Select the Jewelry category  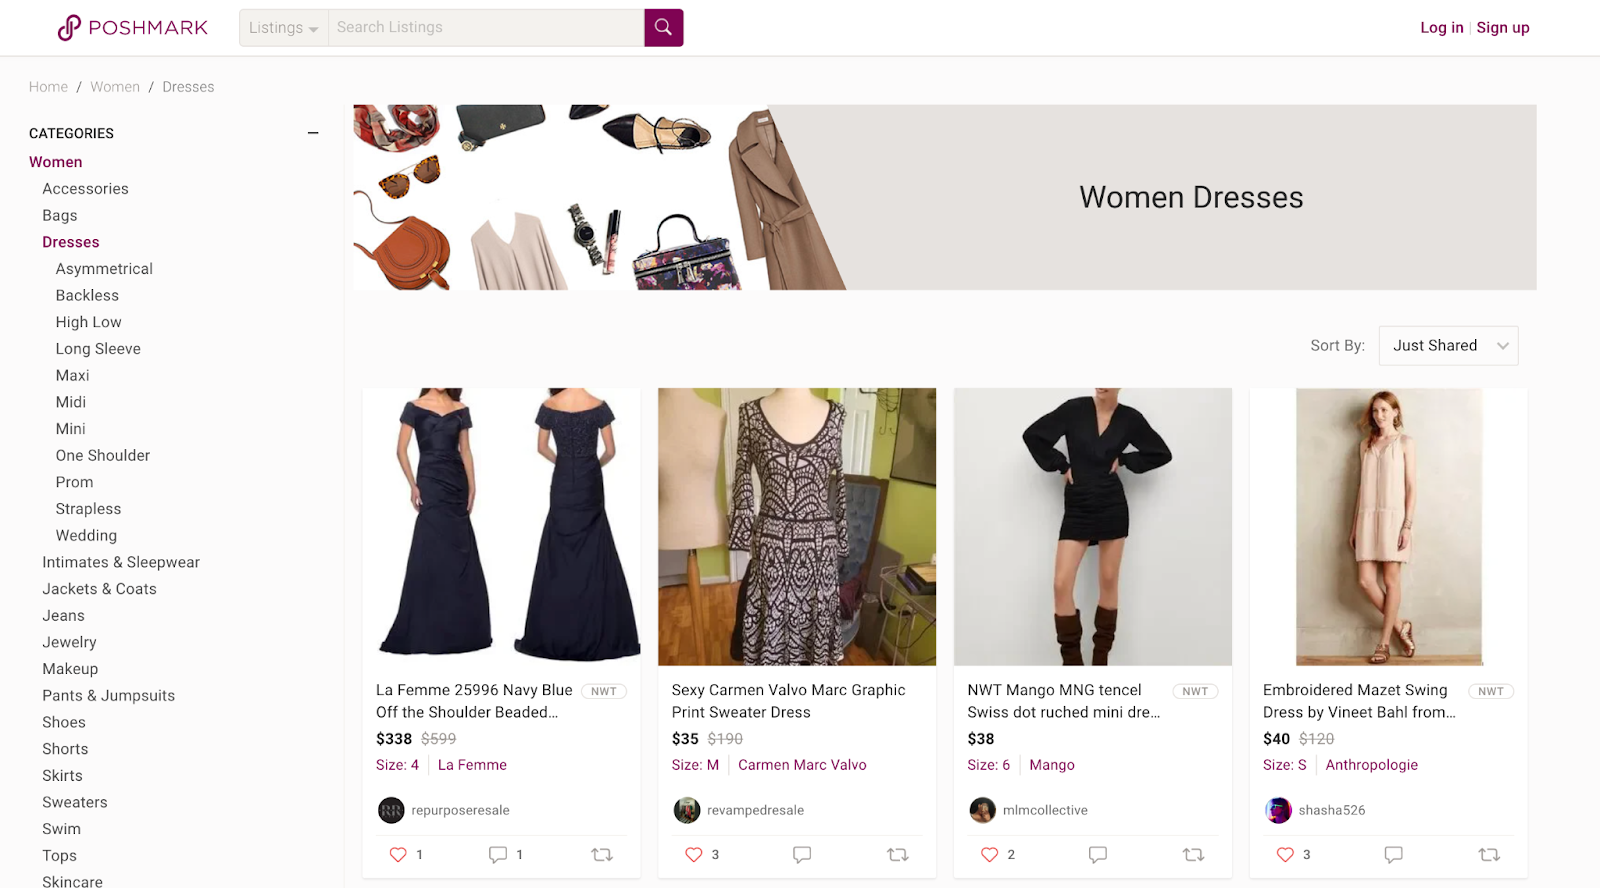point(69,642)
